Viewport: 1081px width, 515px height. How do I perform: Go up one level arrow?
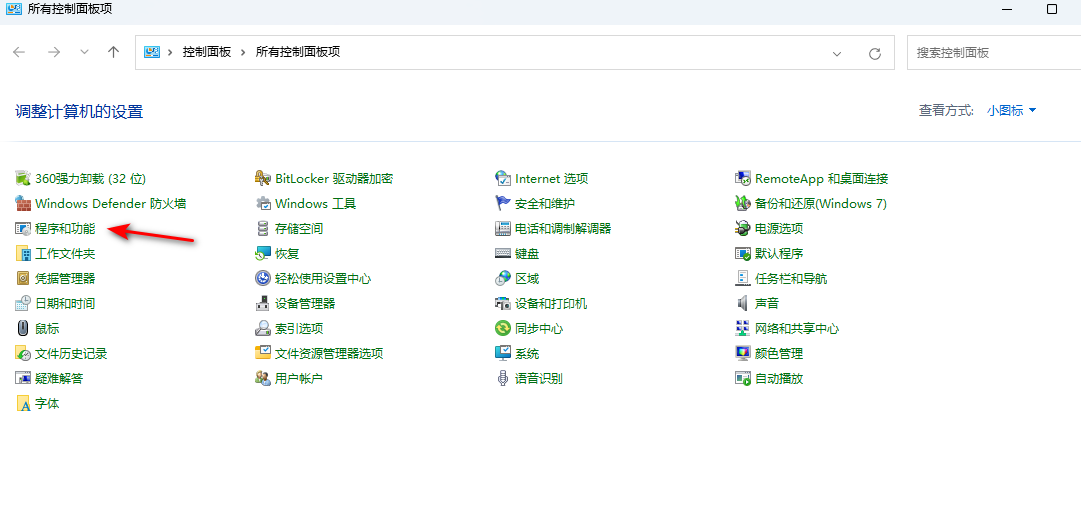(114, 52)
